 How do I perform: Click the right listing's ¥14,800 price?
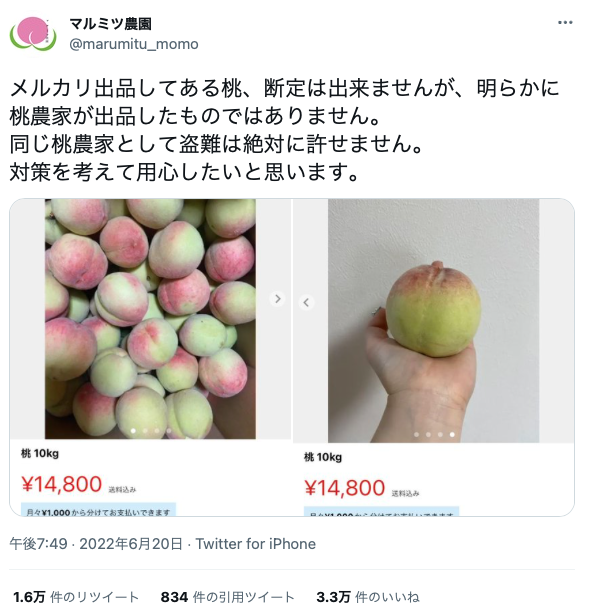(x=345, y=488)
